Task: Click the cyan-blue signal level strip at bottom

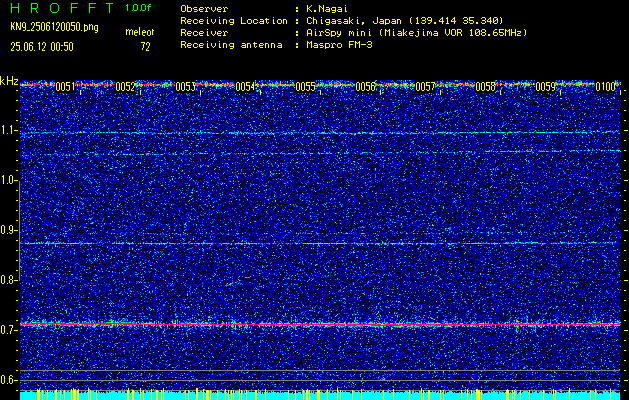Action: (x=320, y=395)
